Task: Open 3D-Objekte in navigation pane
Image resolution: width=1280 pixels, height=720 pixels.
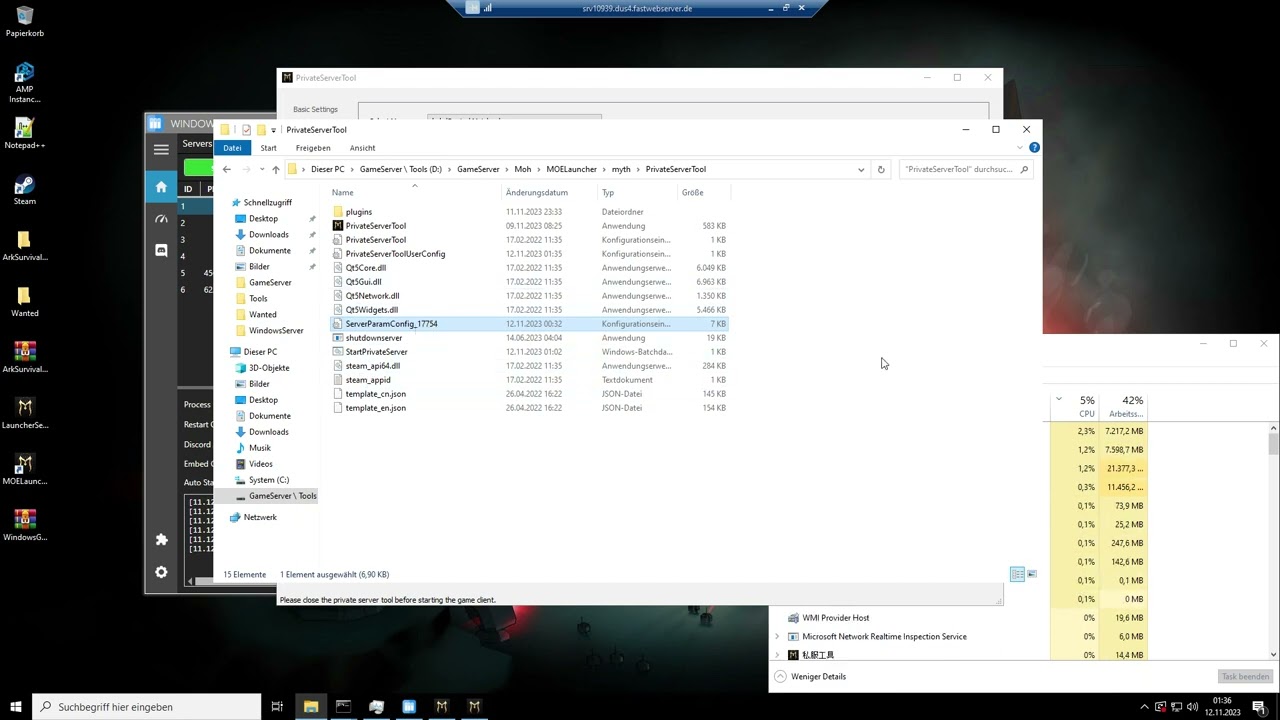Action: click(268, 368)
